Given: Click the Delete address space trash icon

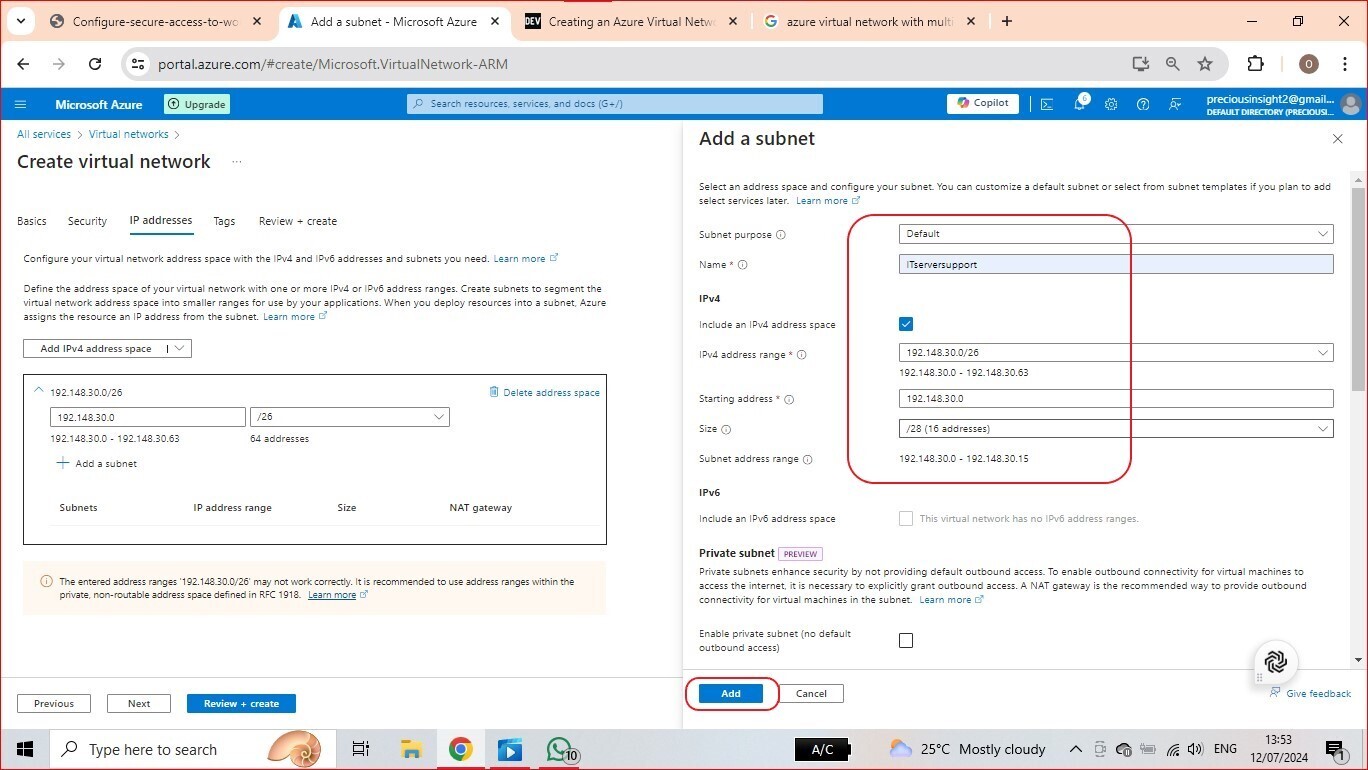Looking at the screenshot, I should click(x=494, y=392).
